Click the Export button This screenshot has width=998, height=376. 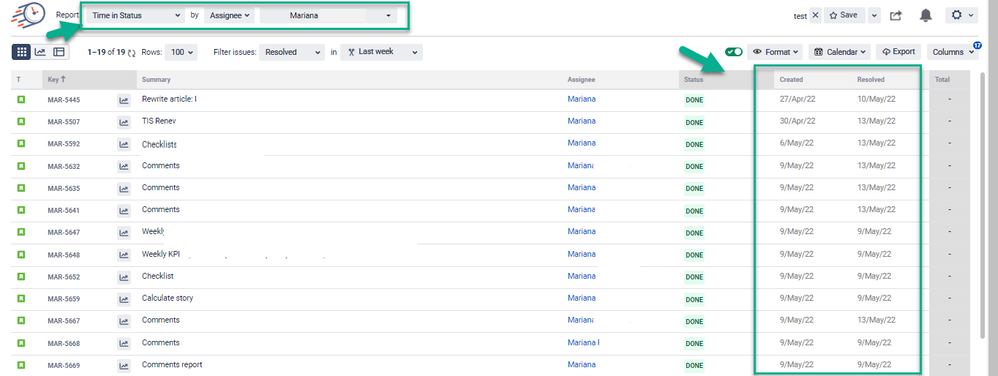pos(898,52)
